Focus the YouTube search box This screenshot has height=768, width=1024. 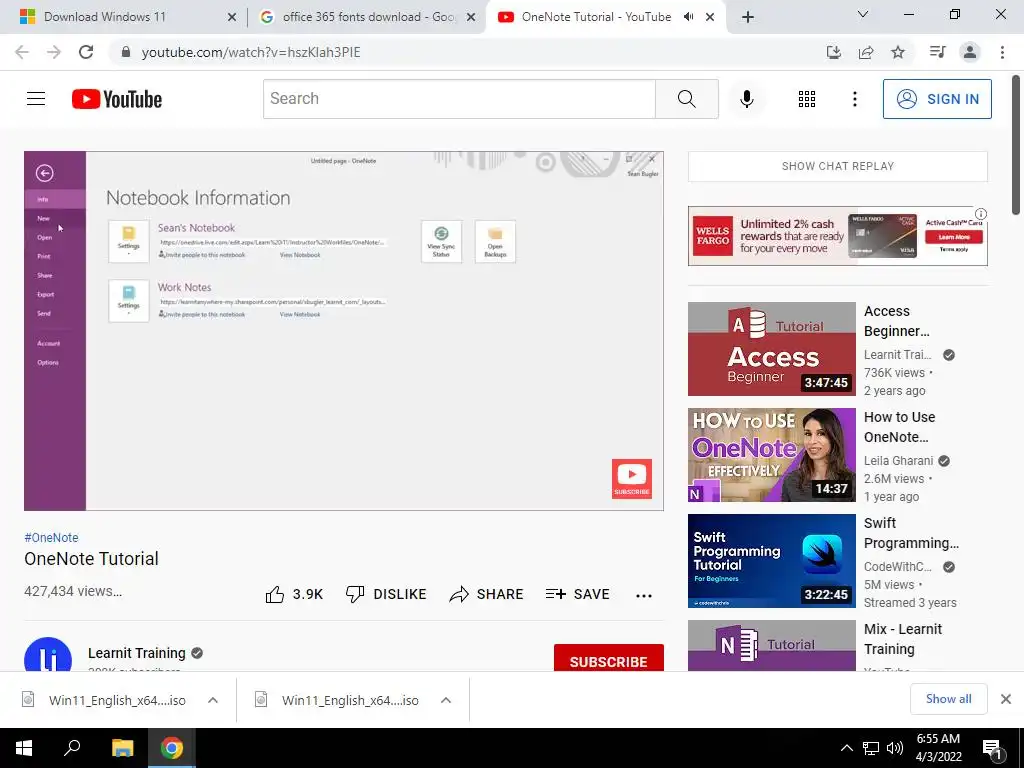[459, 99]
